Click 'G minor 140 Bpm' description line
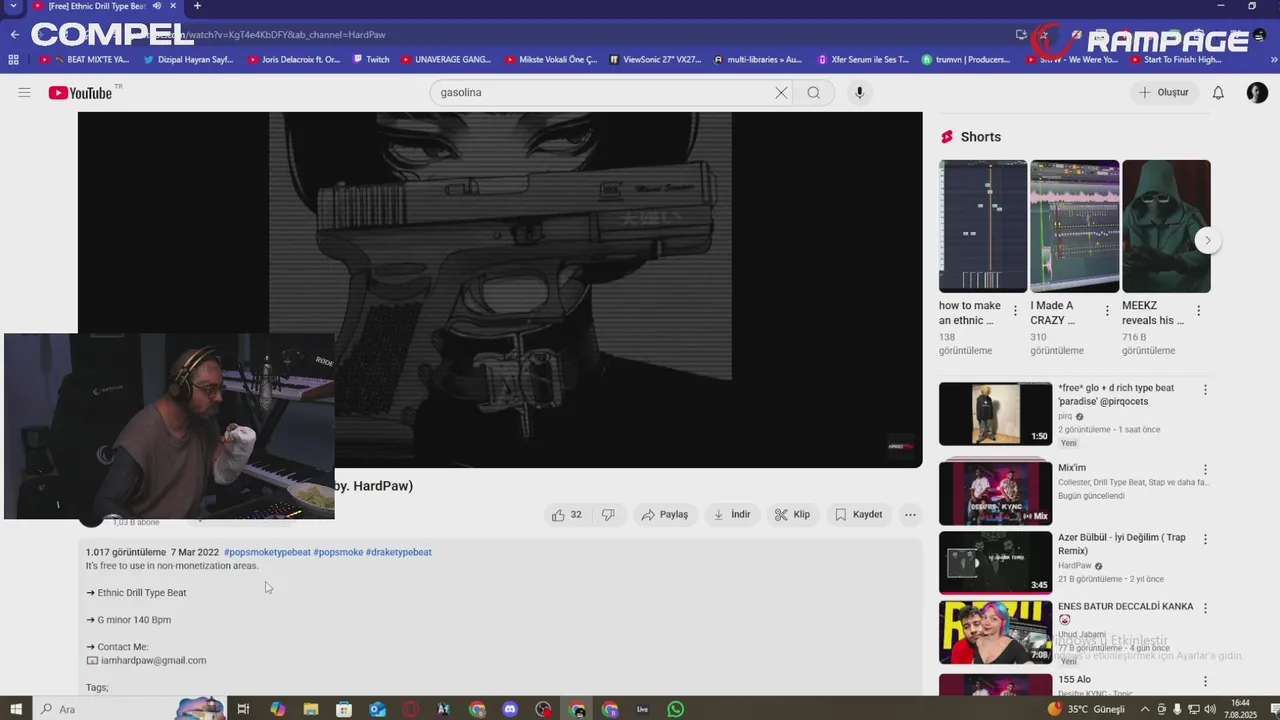Image resolution: width=1280 pixels, height=720 pixels. click(134, 620)
